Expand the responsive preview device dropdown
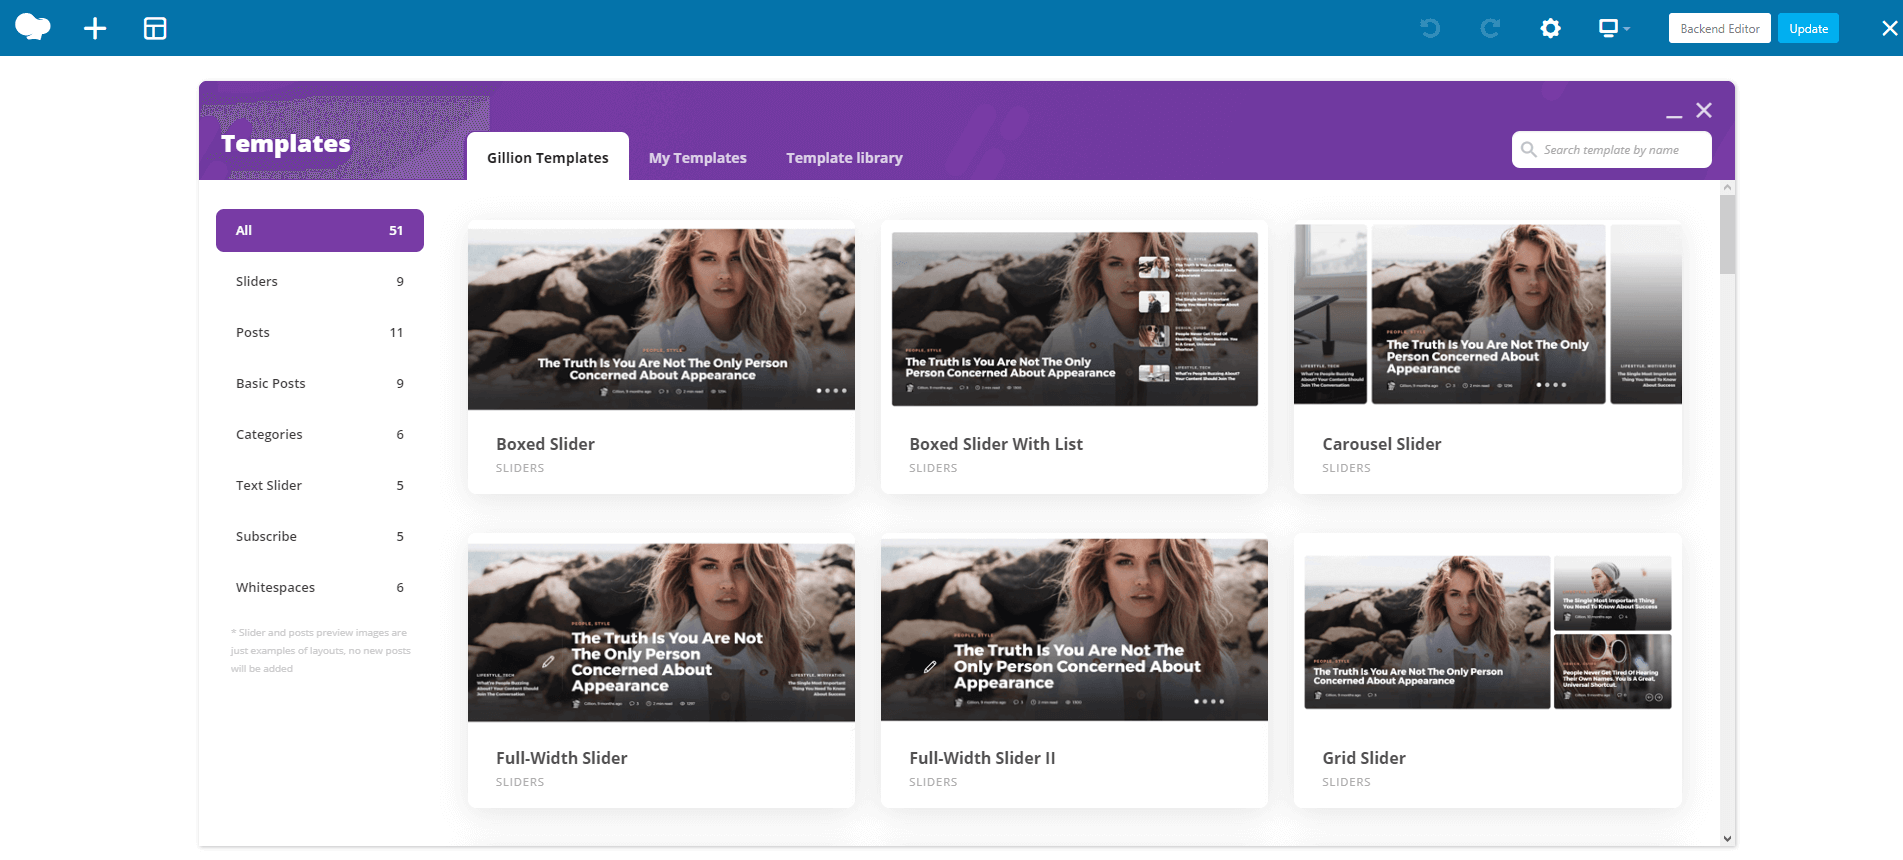 coord(1614,28)
